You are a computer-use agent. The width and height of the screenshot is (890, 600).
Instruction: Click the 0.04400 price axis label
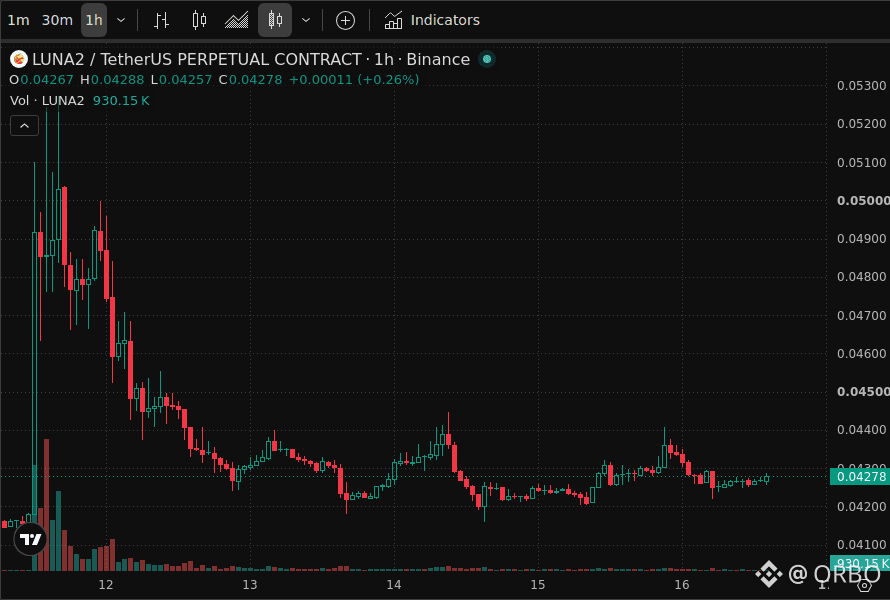click(862, 430)
